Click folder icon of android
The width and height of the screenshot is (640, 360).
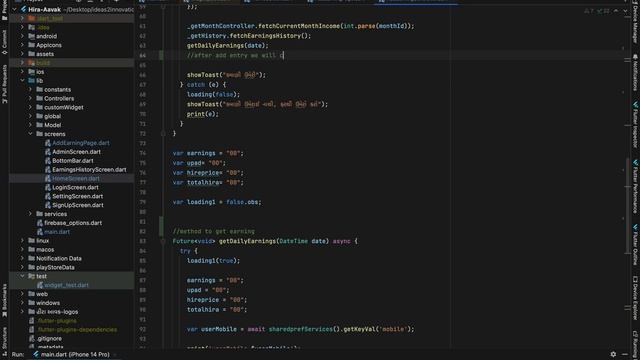point(31,36)
